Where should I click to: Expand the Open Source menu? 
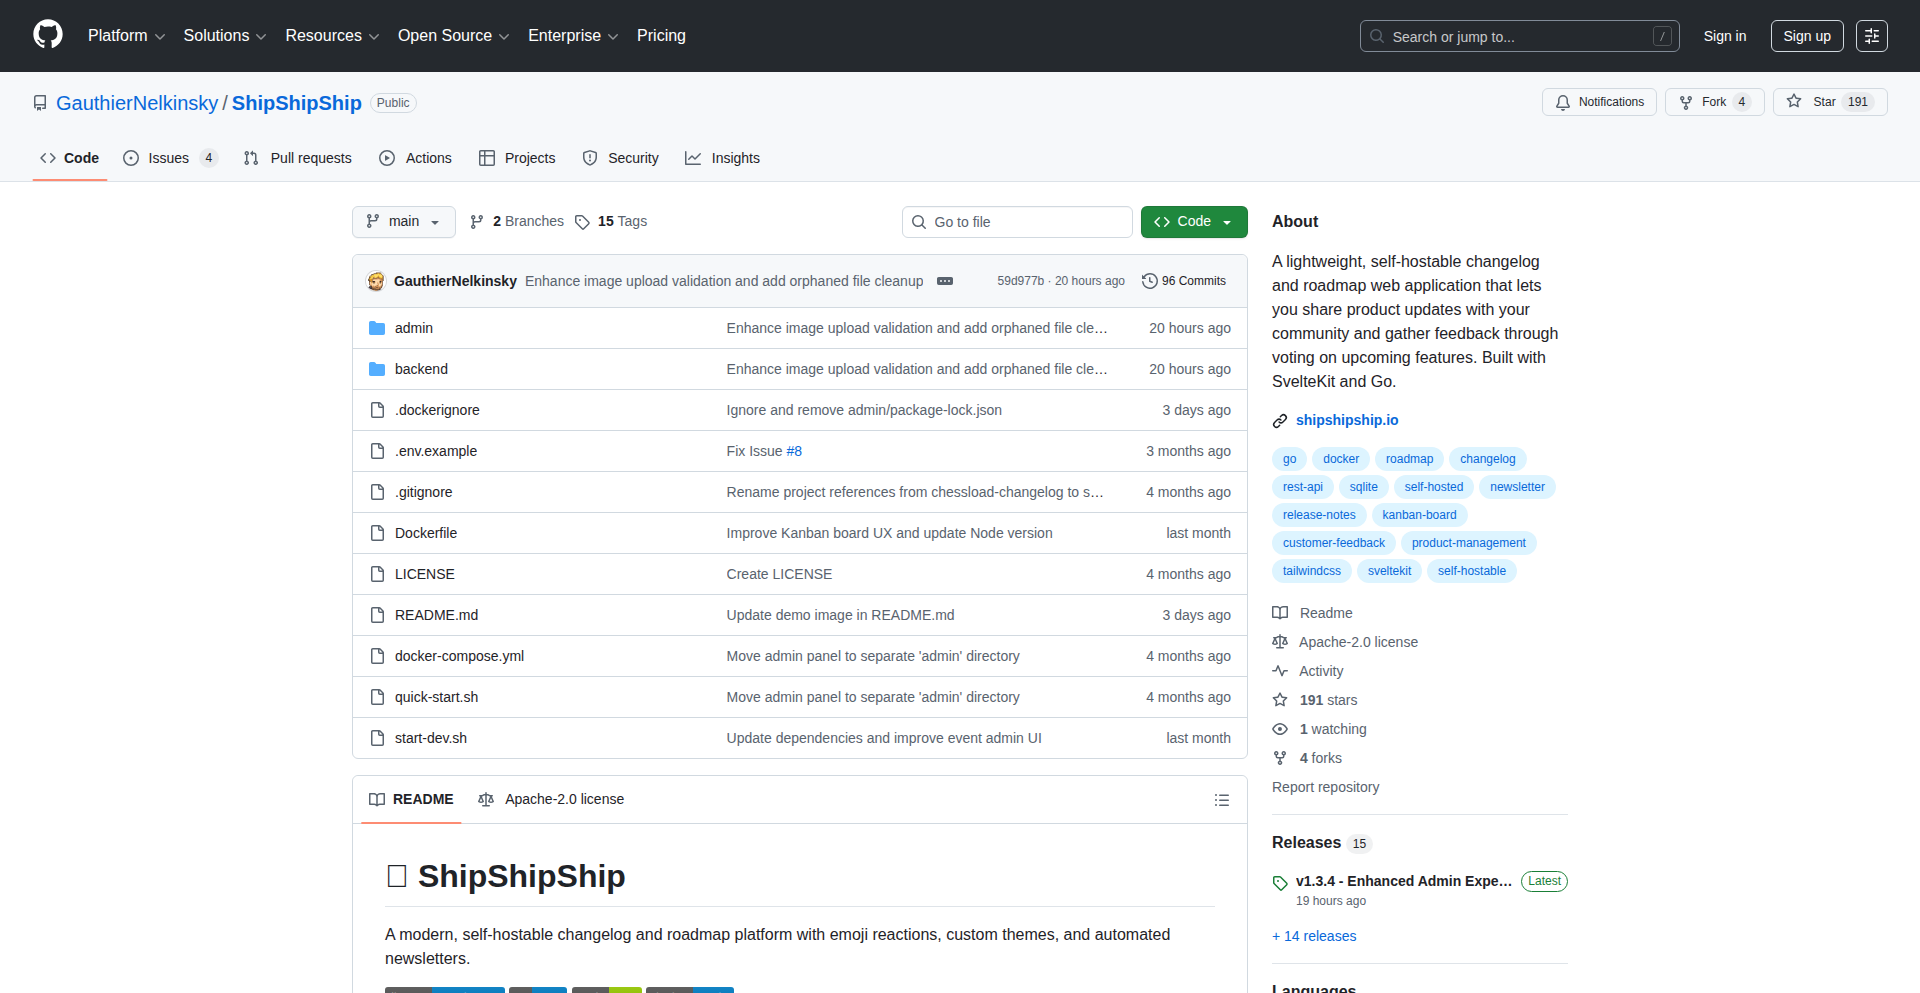[x=454, y=36]
